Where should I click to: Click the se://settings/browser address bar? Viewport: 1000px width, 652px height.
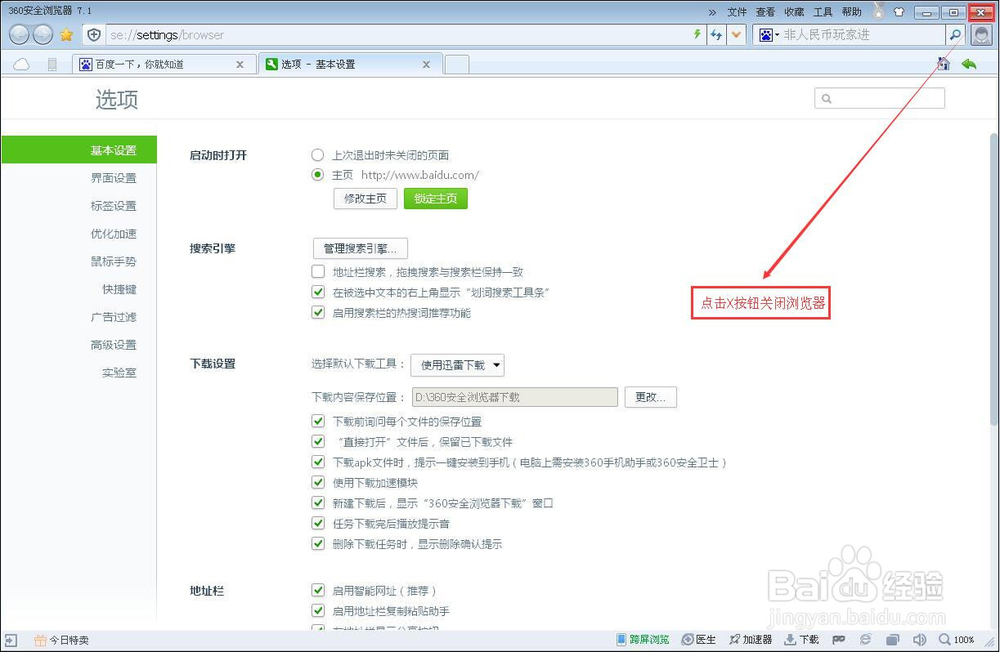coord(399,35)
